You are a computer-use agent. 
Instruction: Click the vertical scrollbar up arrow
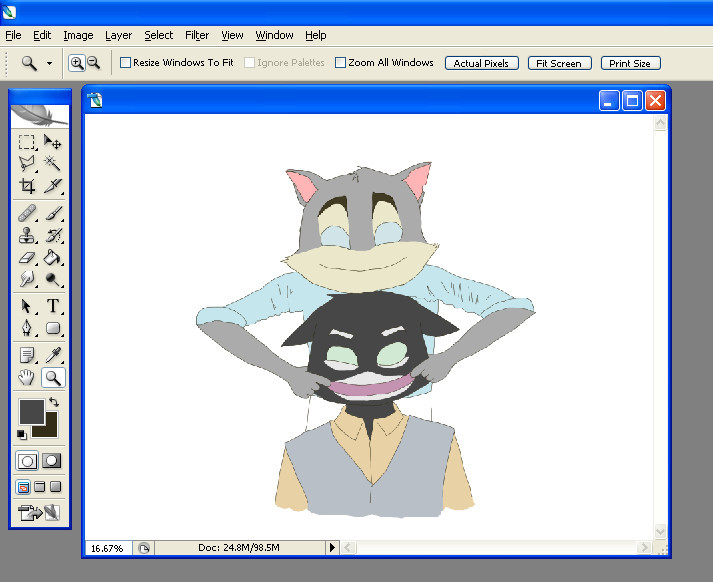point(660,122)
